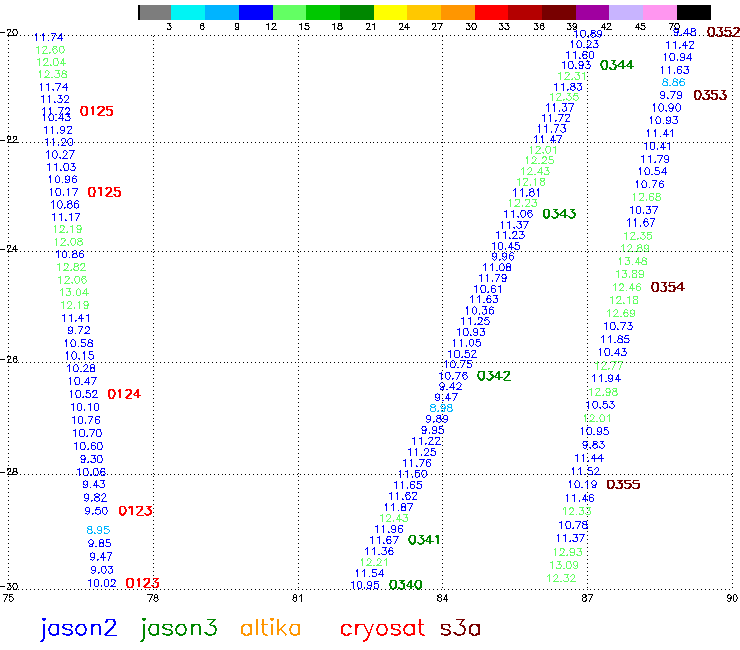Select the cryosat legend label

tap(382, 629)
